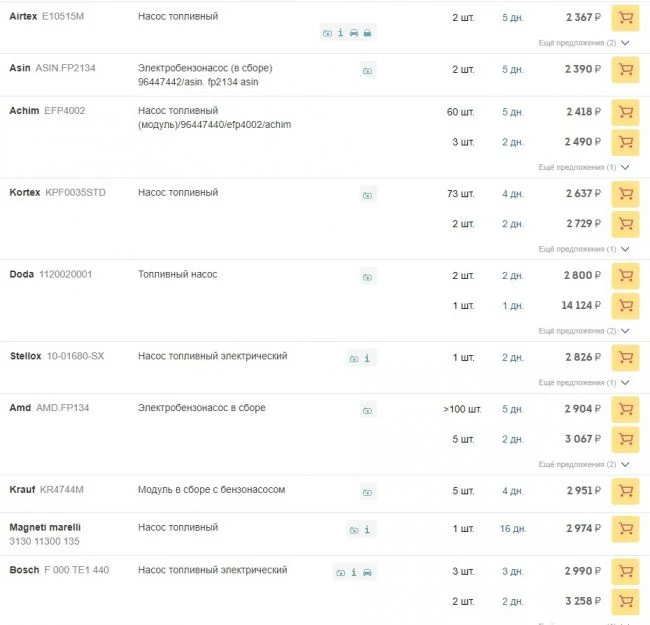The image size is (650, 625).
Task: Click info icon for Magneti Marelli pump
Action: coord(367,529)
